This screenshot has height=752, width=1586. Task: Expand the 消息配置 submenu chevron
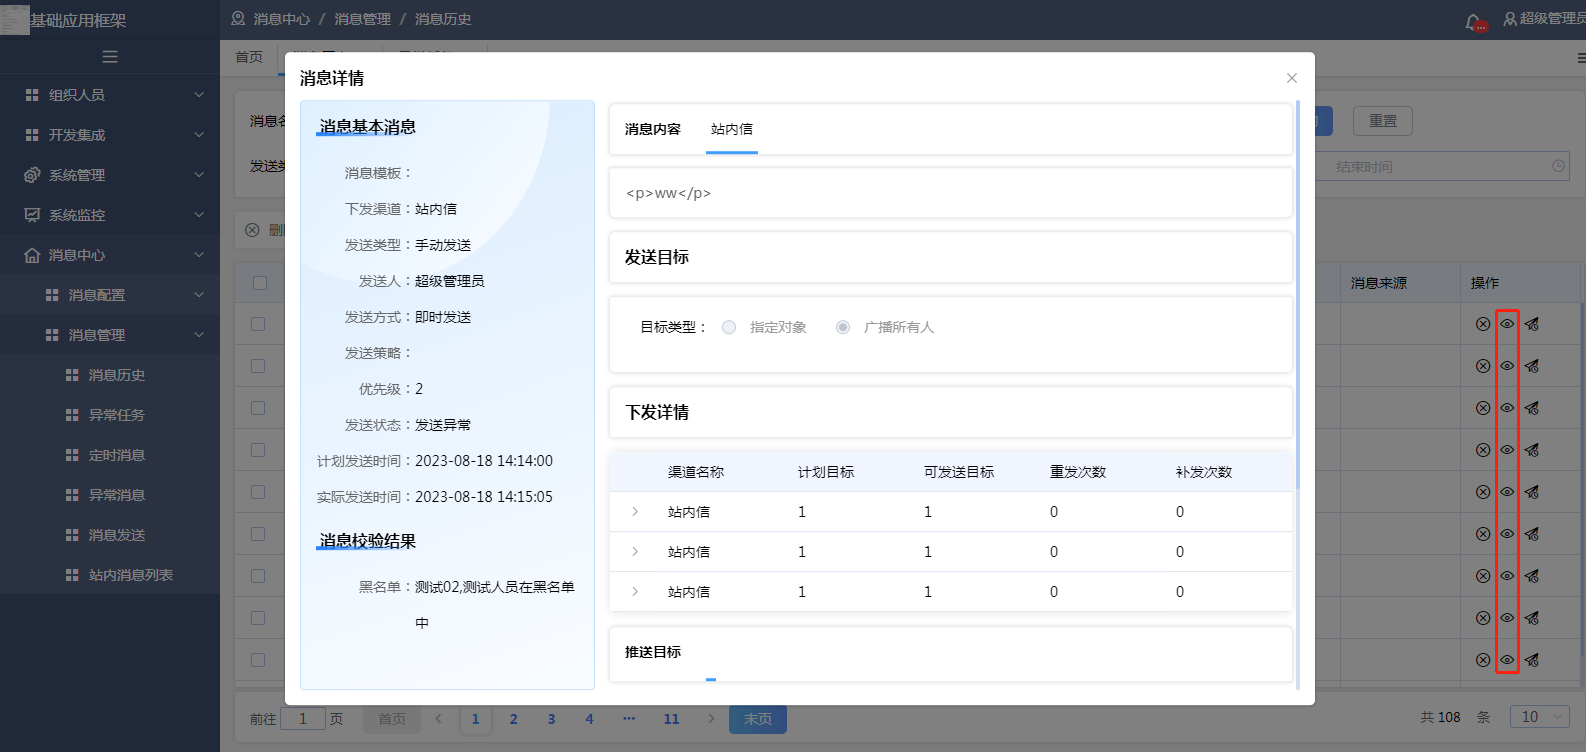click(x=199, y=295)
